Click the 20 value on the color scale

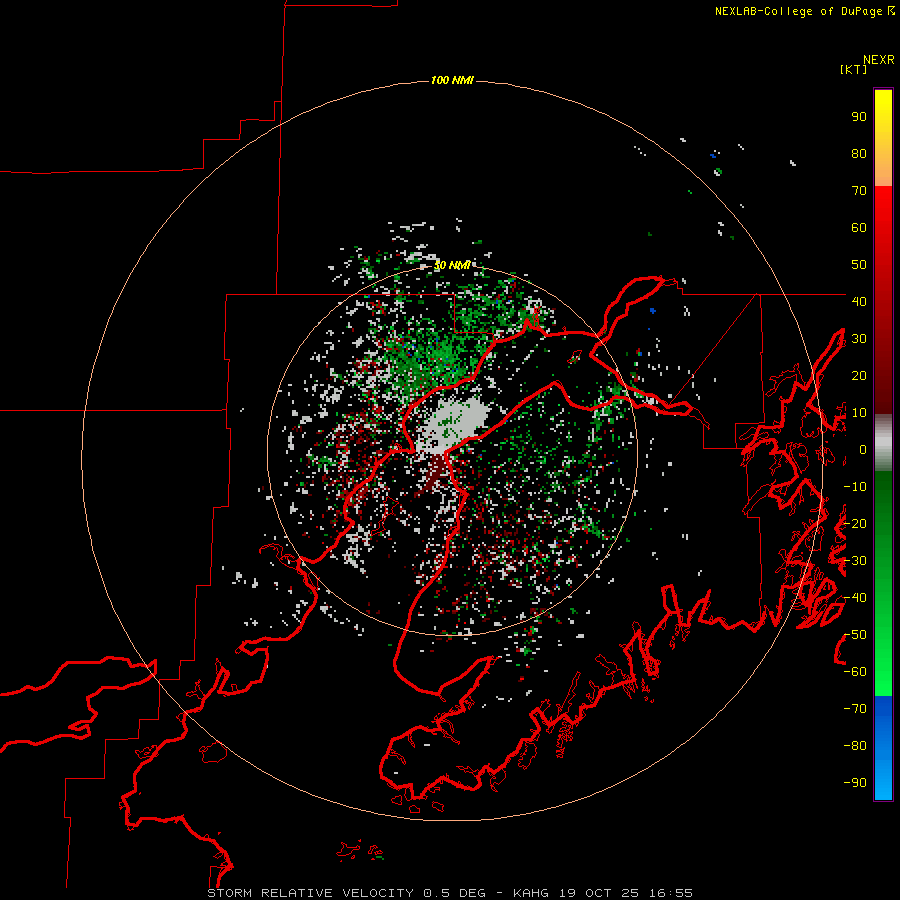click(859, 375)
